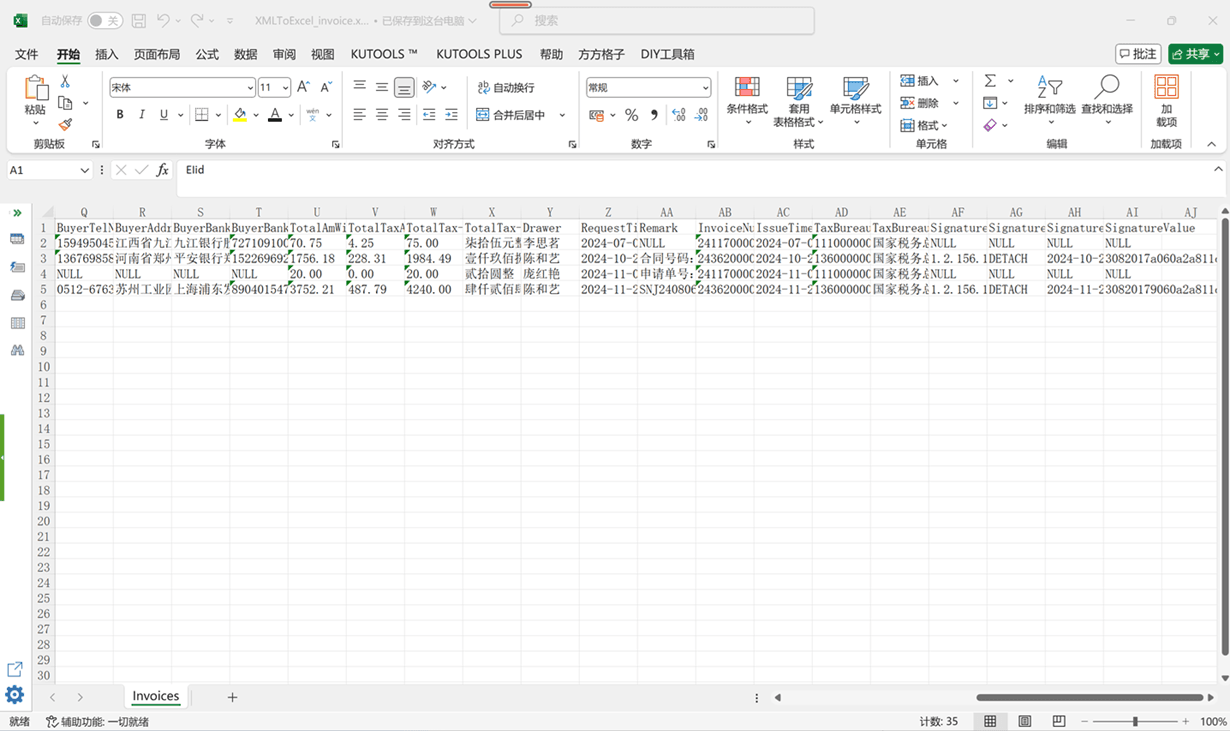This screenshot has width=1230, height=731.
Task: Toggle bold formatting
Action: (120, 115)
